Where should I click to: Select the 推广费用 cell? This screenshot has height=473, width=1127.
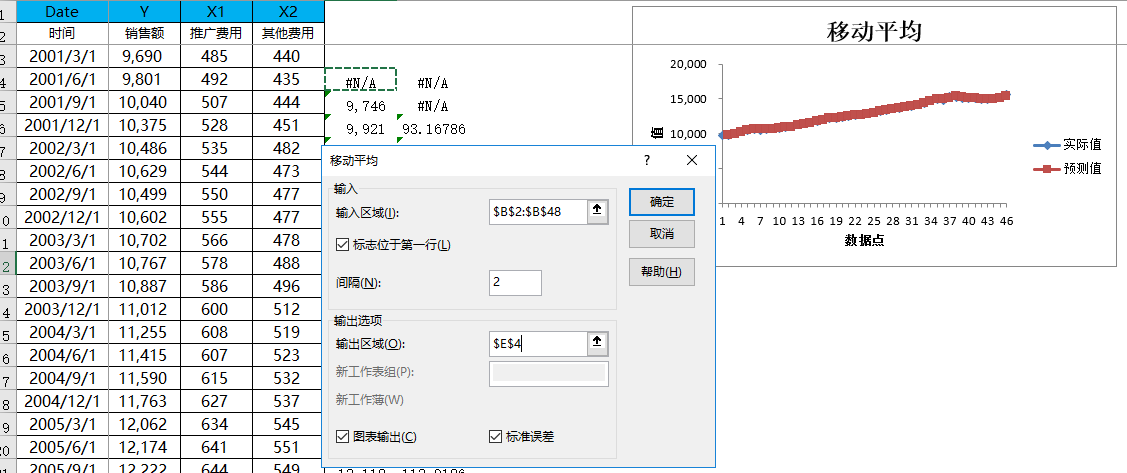pos(216,33)
